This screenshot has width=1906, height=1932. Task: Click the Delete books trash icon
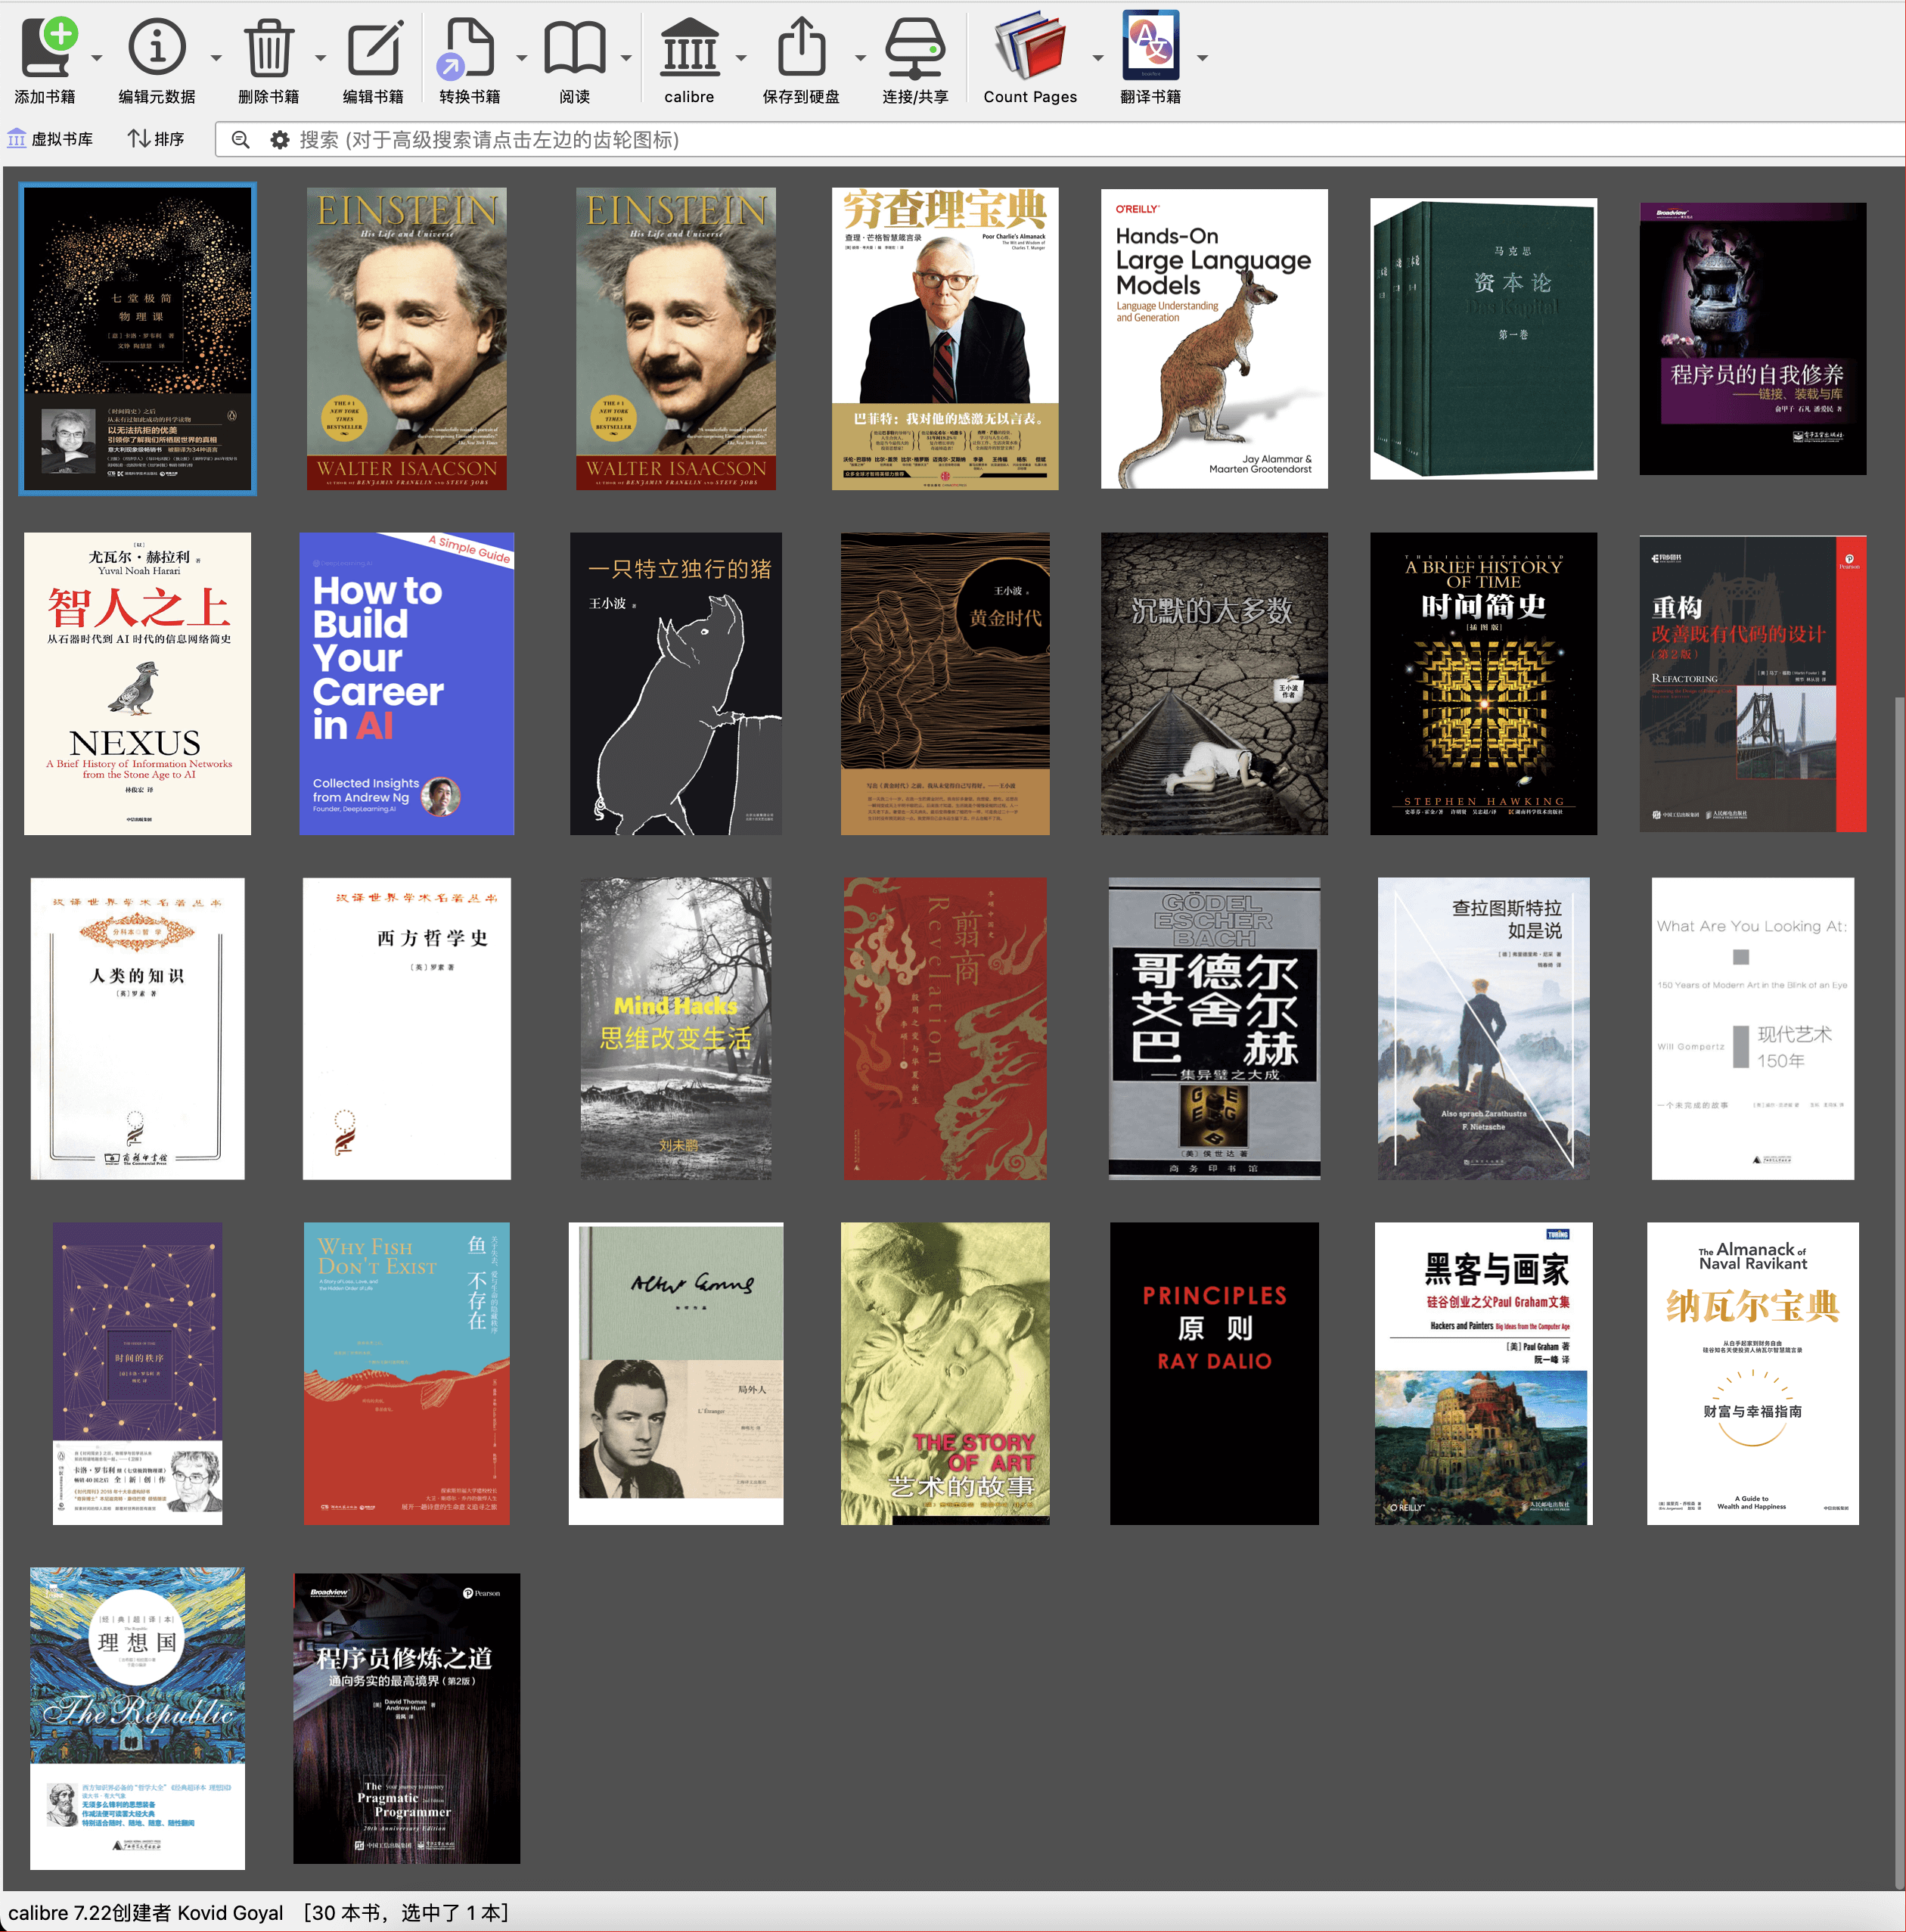pos(268,48)
